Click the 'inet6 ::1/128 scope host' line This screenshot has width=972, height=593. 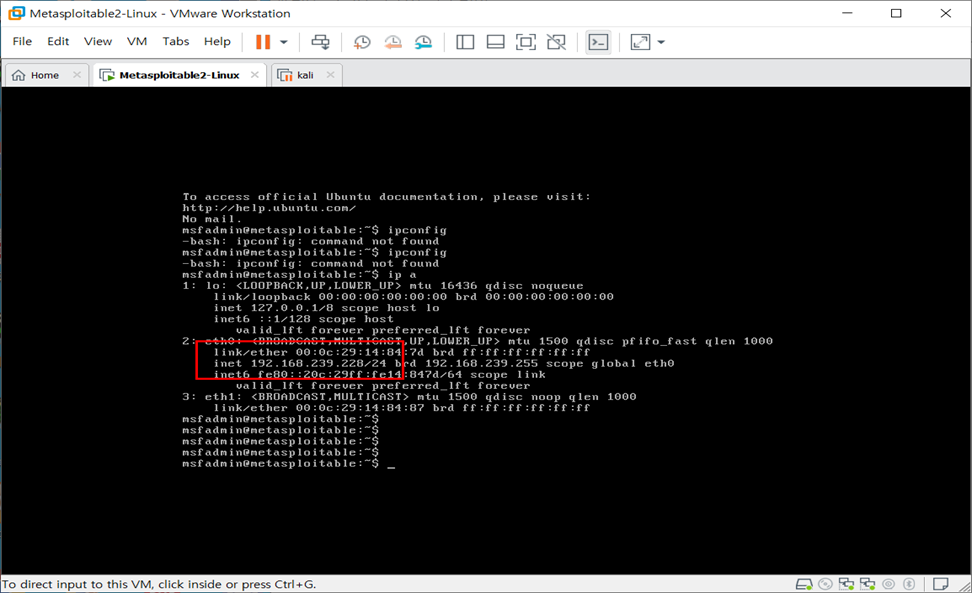304,319
